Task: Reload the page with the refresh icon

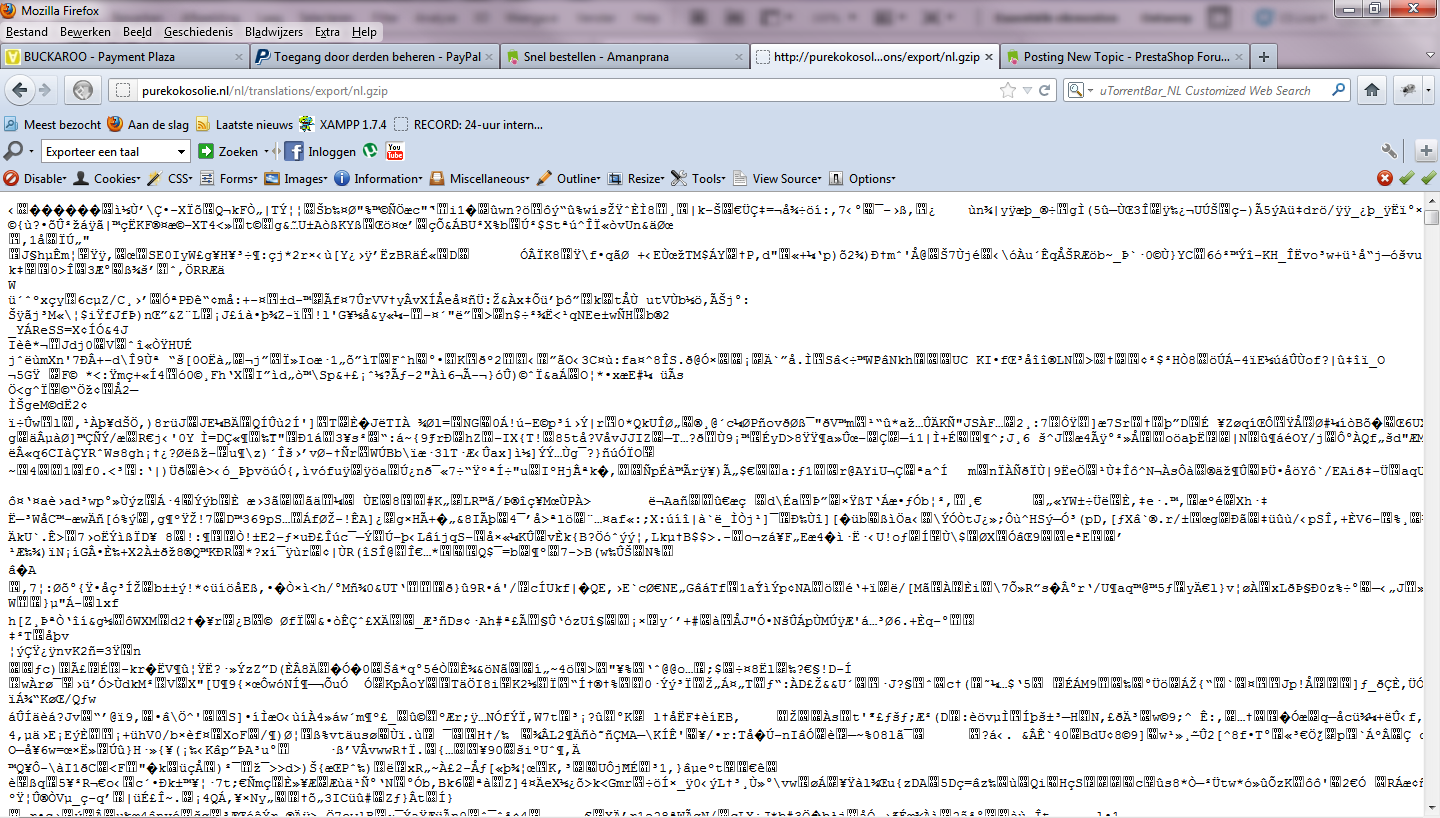Action: (x=1043, y=90)
